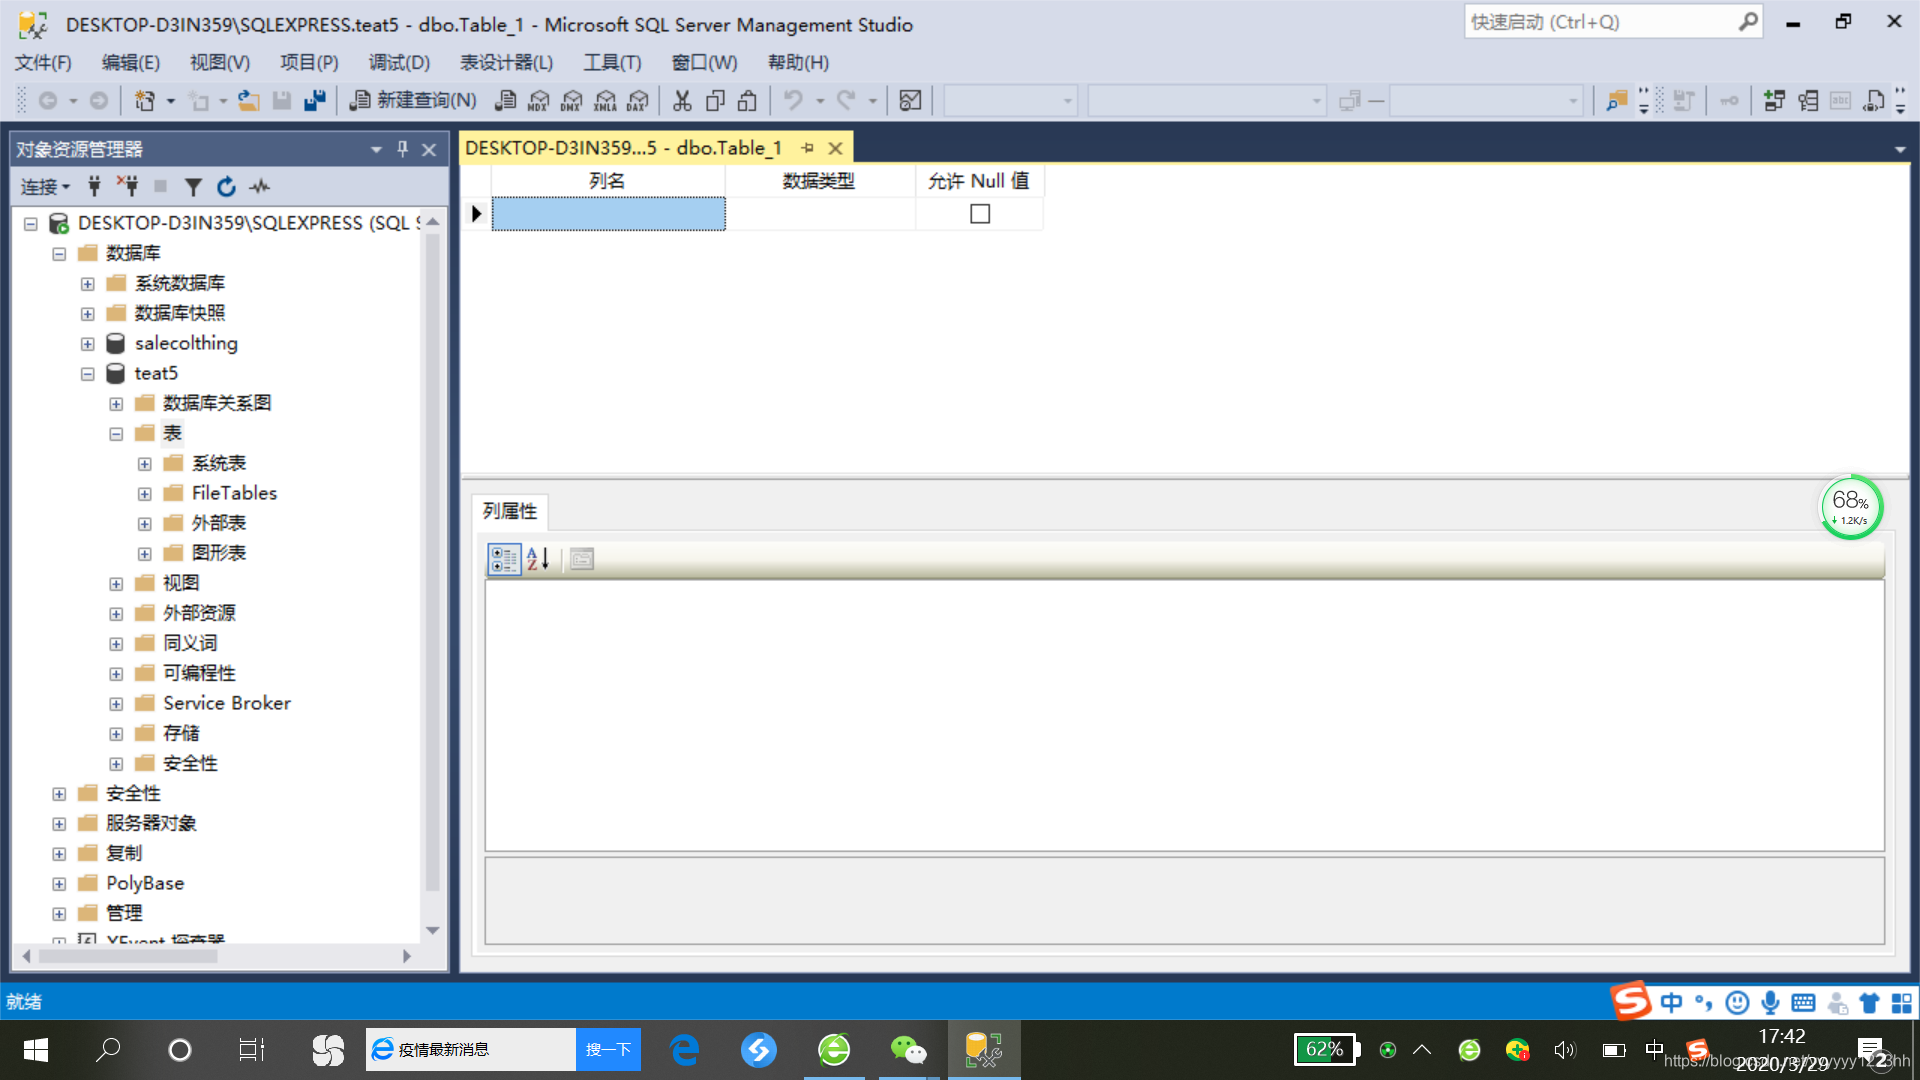Click the Cut scissors toolbar icon
Screen dimensions: 1920x1080
tap(682, 100)
